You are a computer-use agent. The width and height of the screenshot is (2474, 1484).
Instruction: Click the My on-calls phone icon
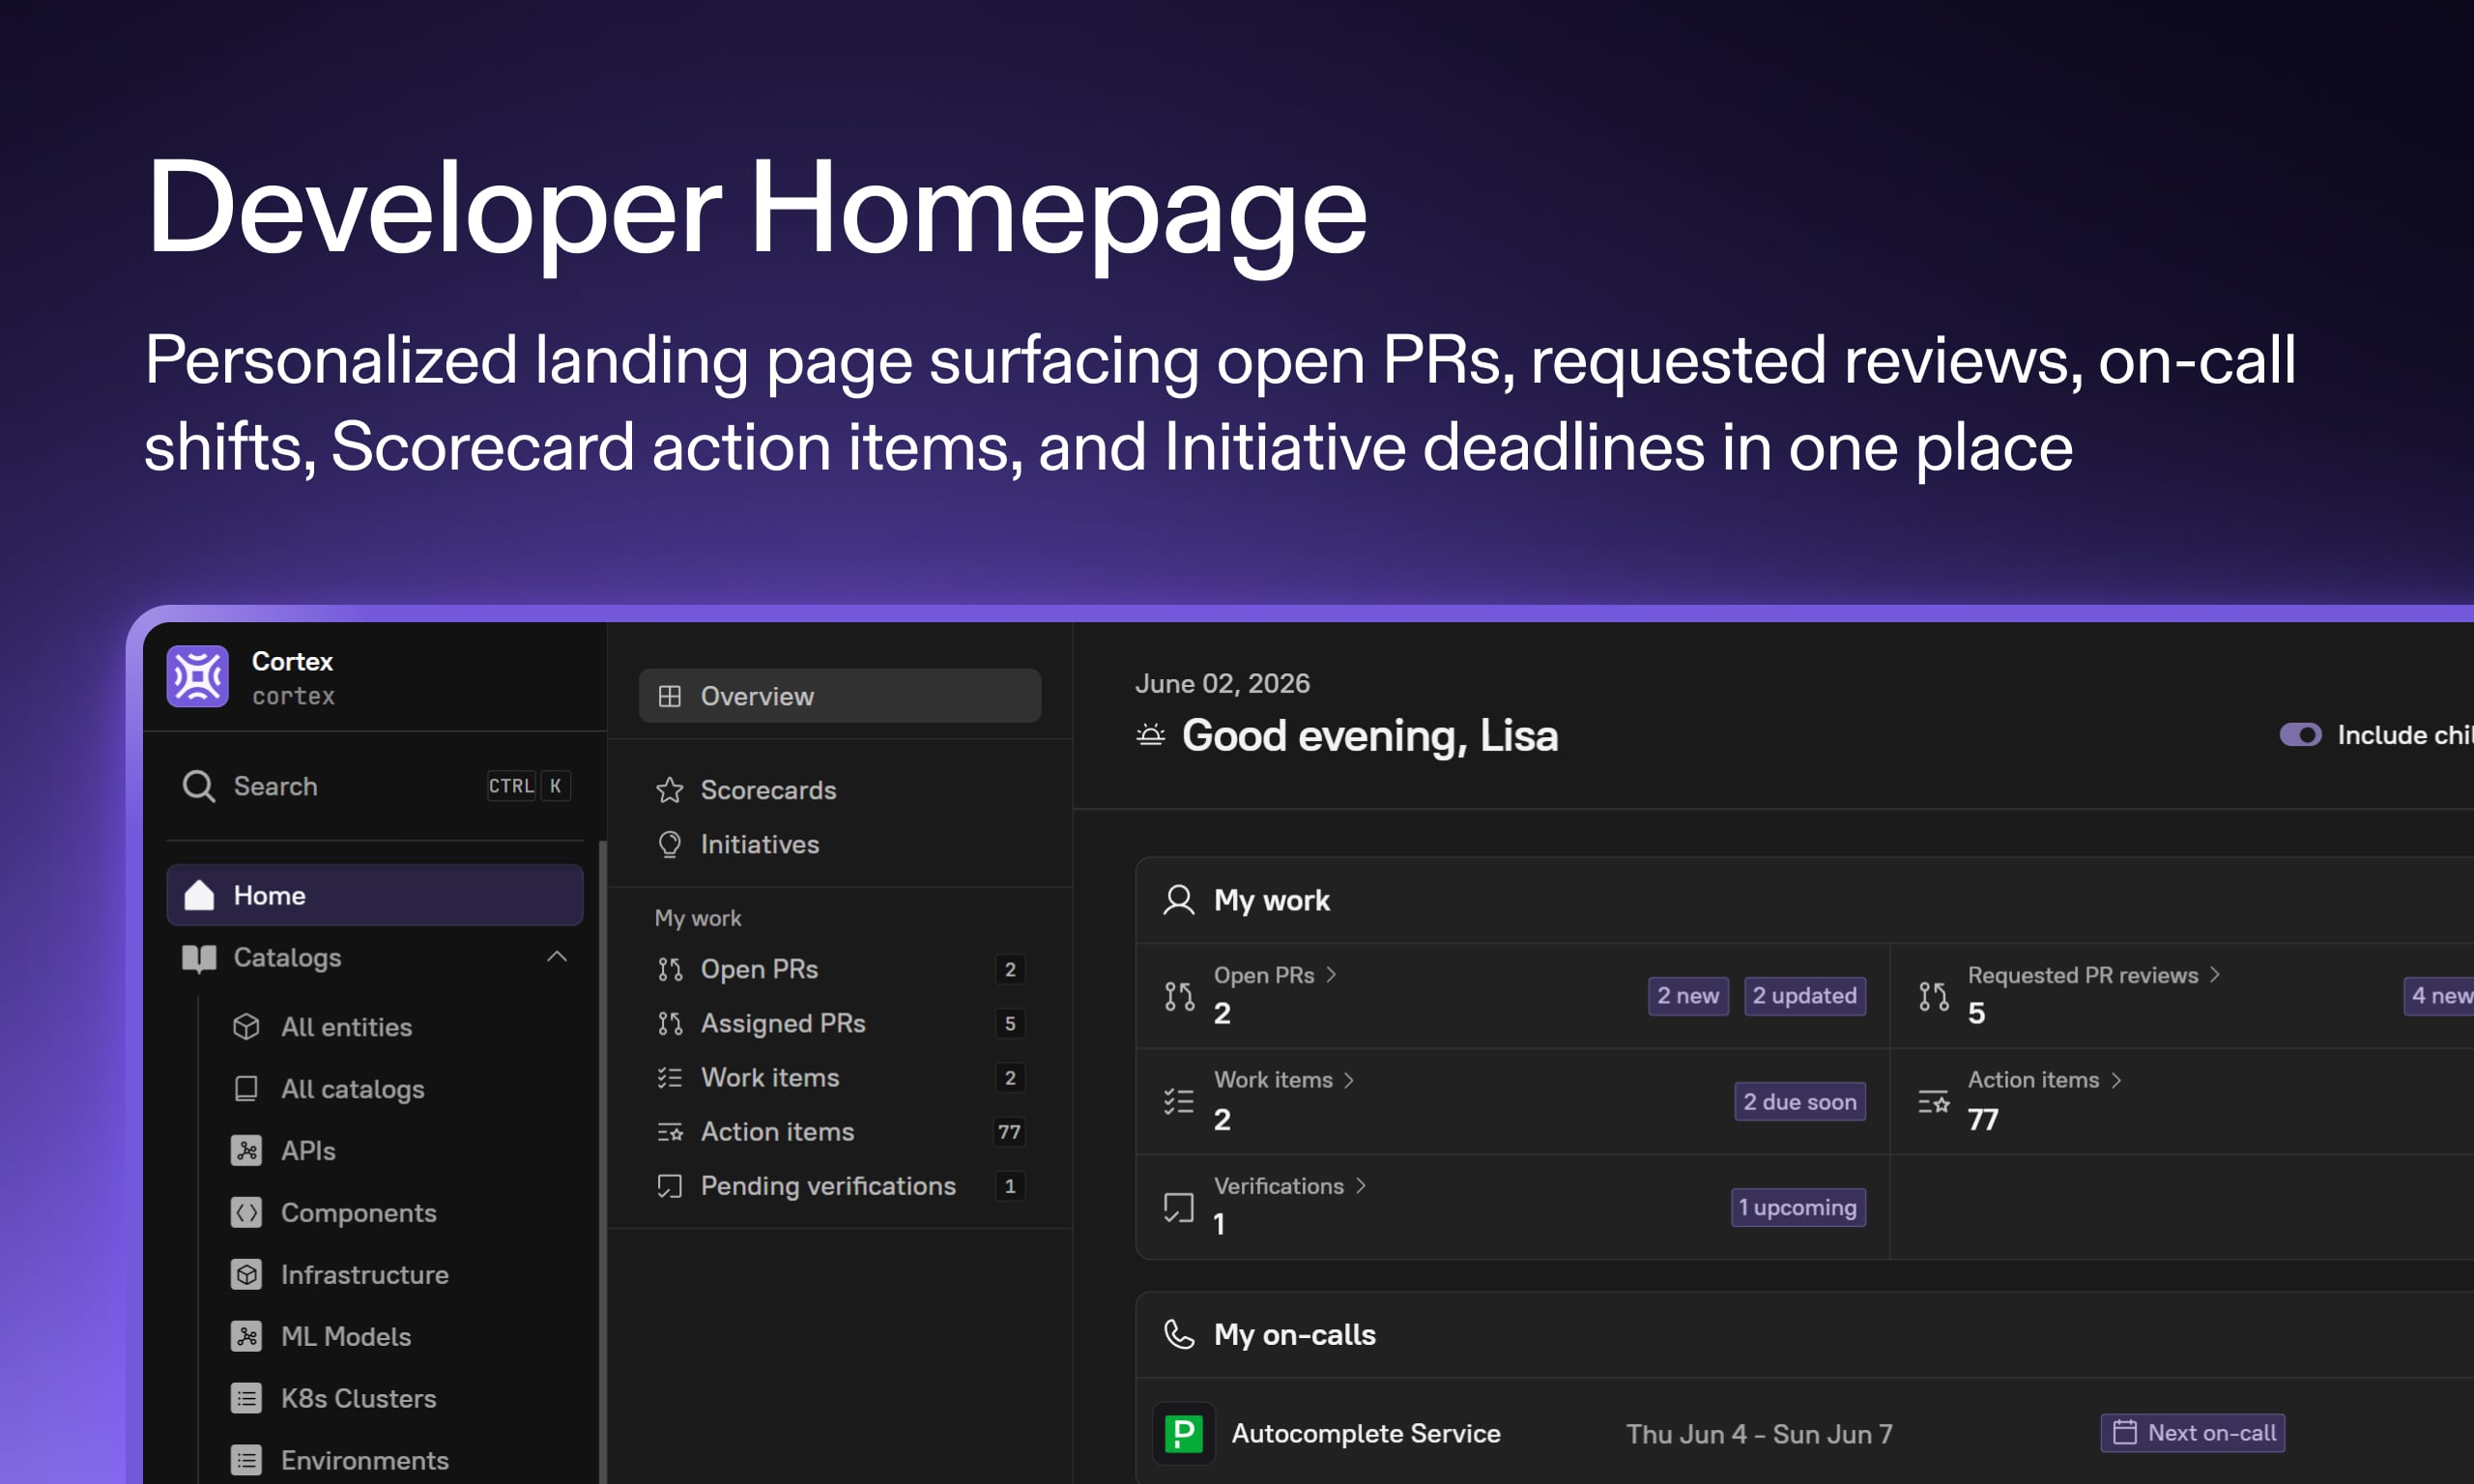[x=1179, y=1334]
